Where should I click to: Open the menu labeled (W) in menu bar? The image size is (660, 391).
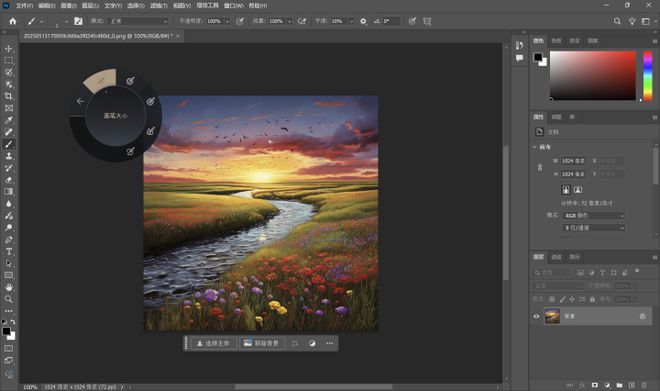(234, 5)
